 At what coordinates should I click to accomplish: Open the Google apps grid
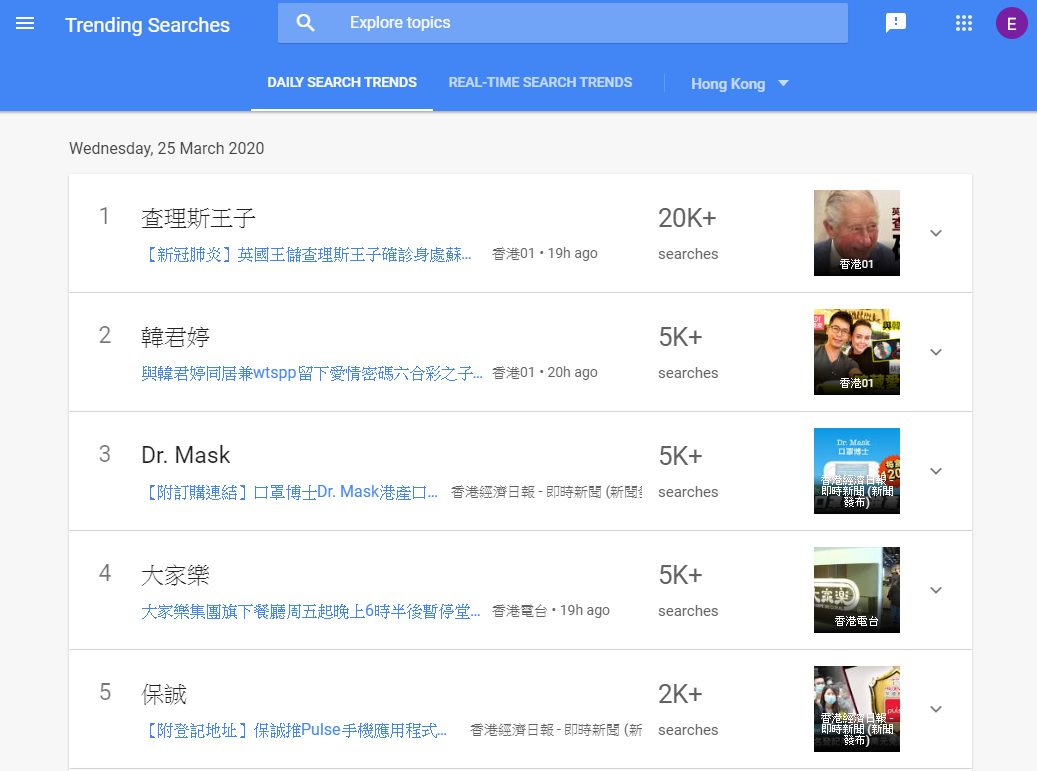coord(964,24)
